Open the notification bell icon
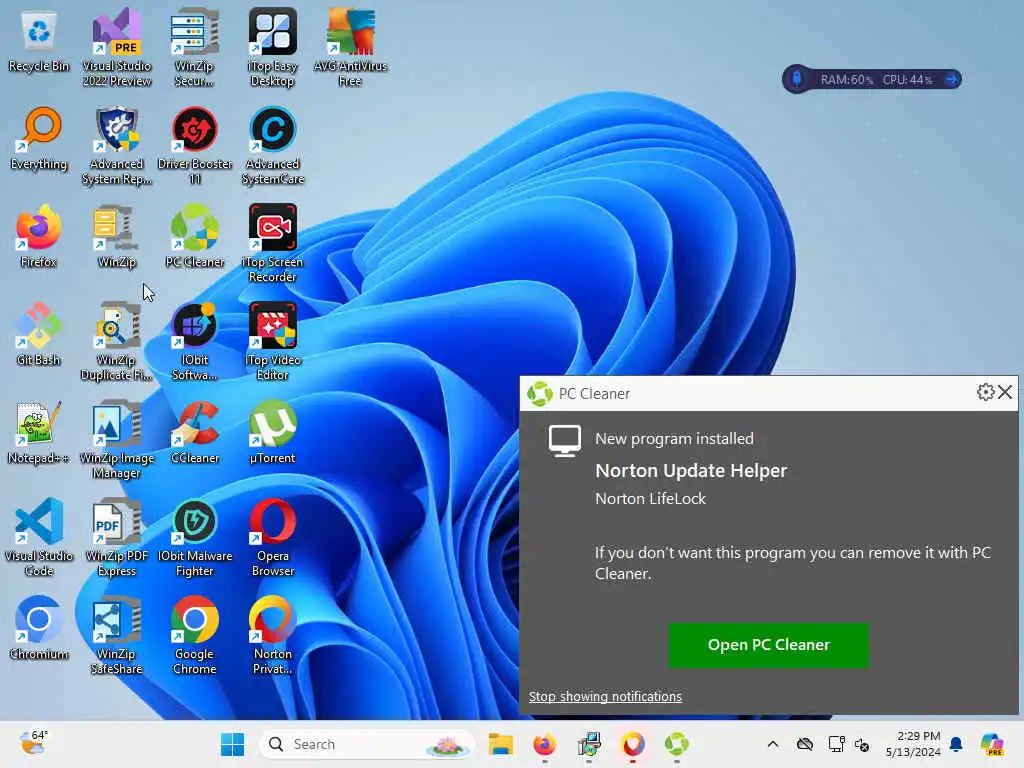 point(957,744)
